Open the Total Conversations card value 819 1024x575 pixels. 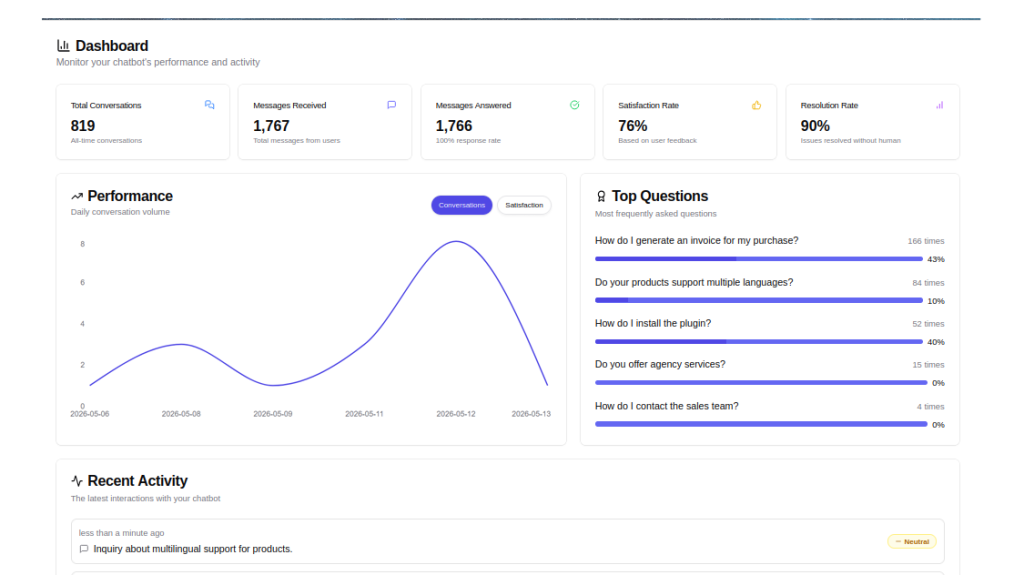83,125
